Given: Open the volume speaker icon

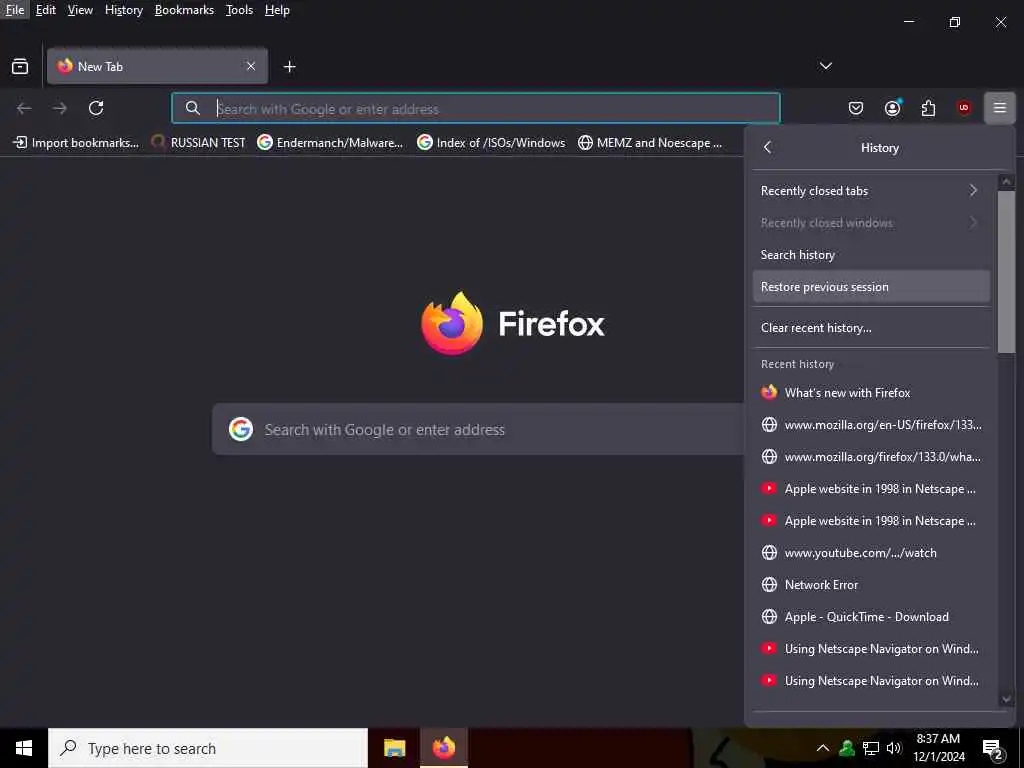Looking at the screenshot, I should click(894, 748).
